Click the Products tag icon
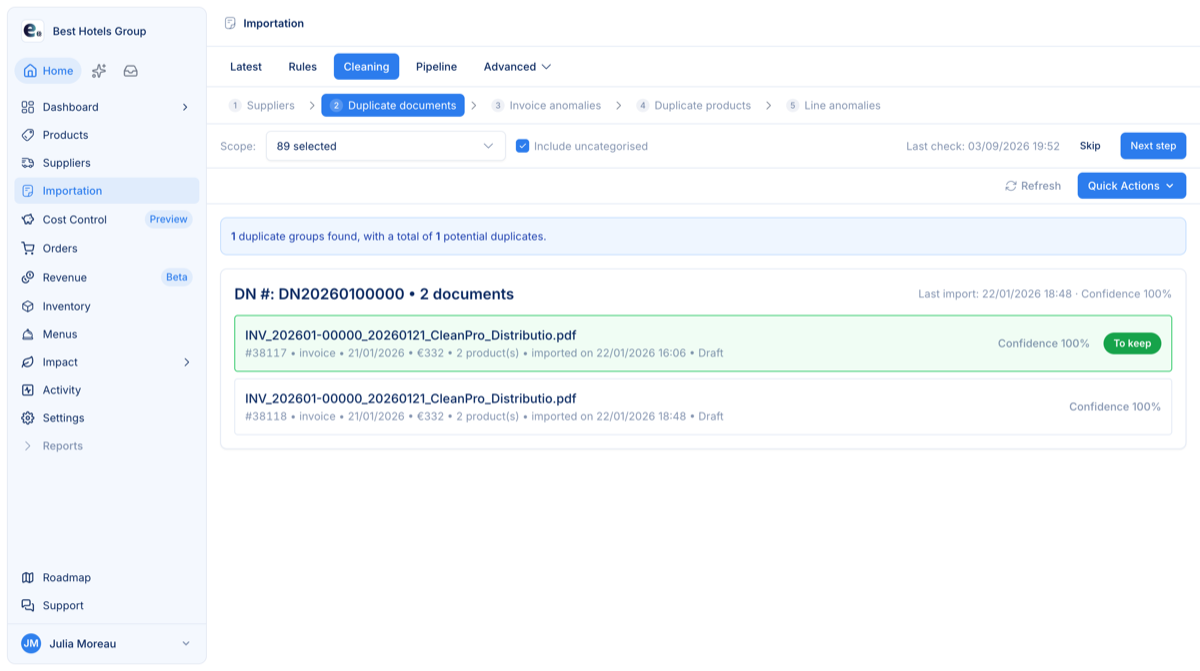 coord(28,135)
